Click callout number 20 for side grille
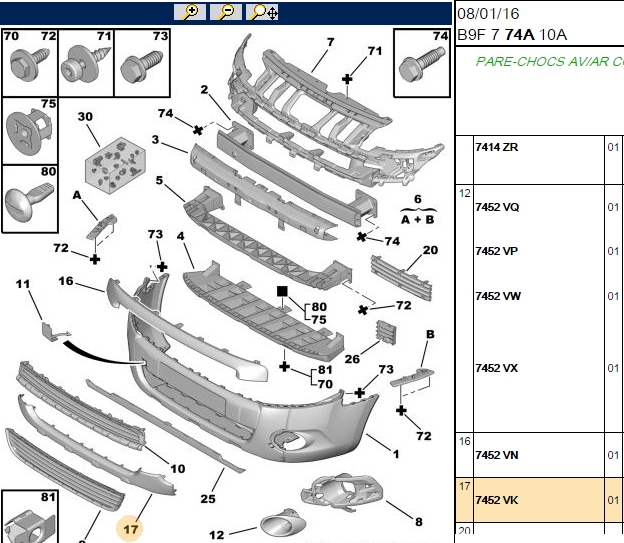Viewport: 624px width, 543px height. pyautogui.click(x=430, y=250)
